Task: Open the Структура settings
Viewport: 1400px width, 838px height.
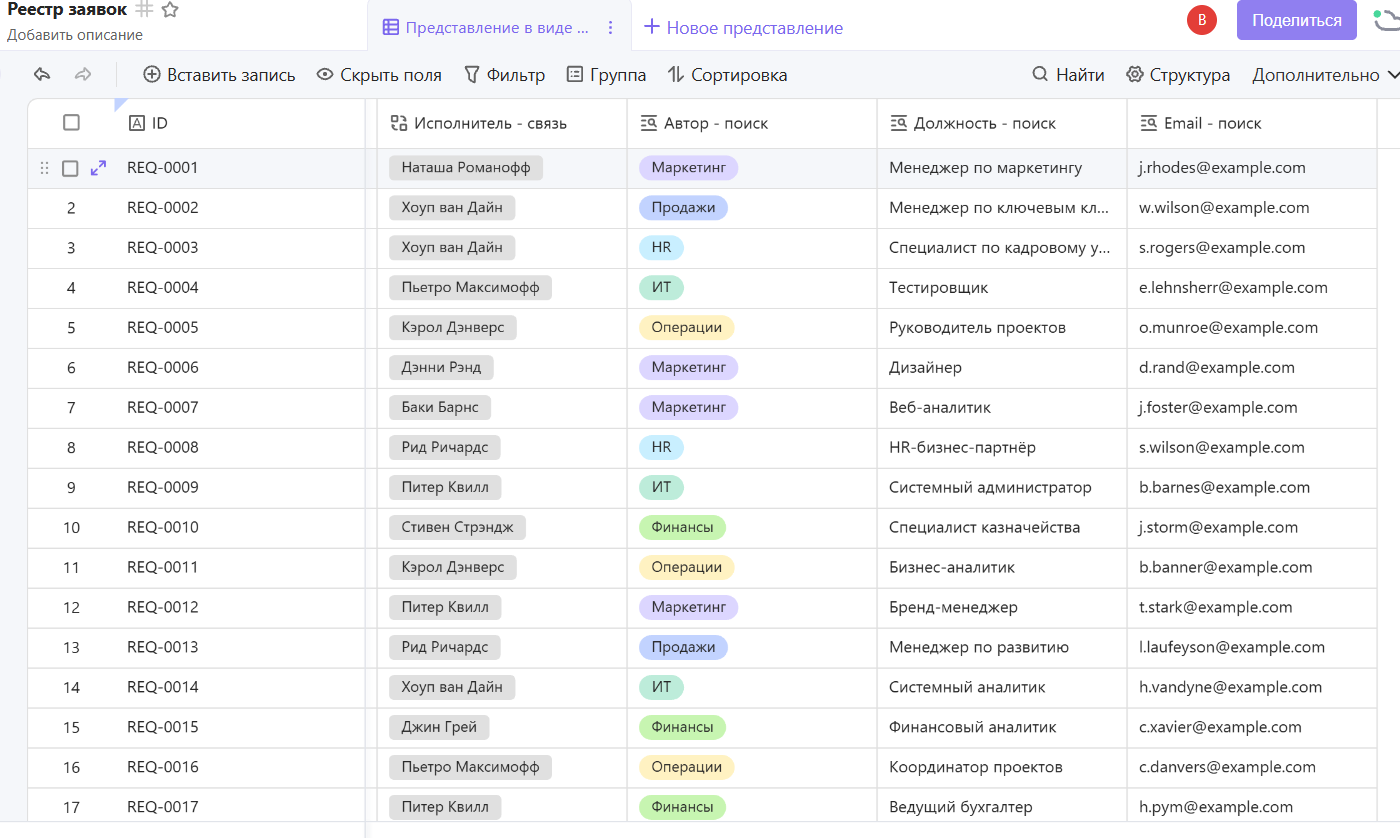Action: (x=1178, y=75)
